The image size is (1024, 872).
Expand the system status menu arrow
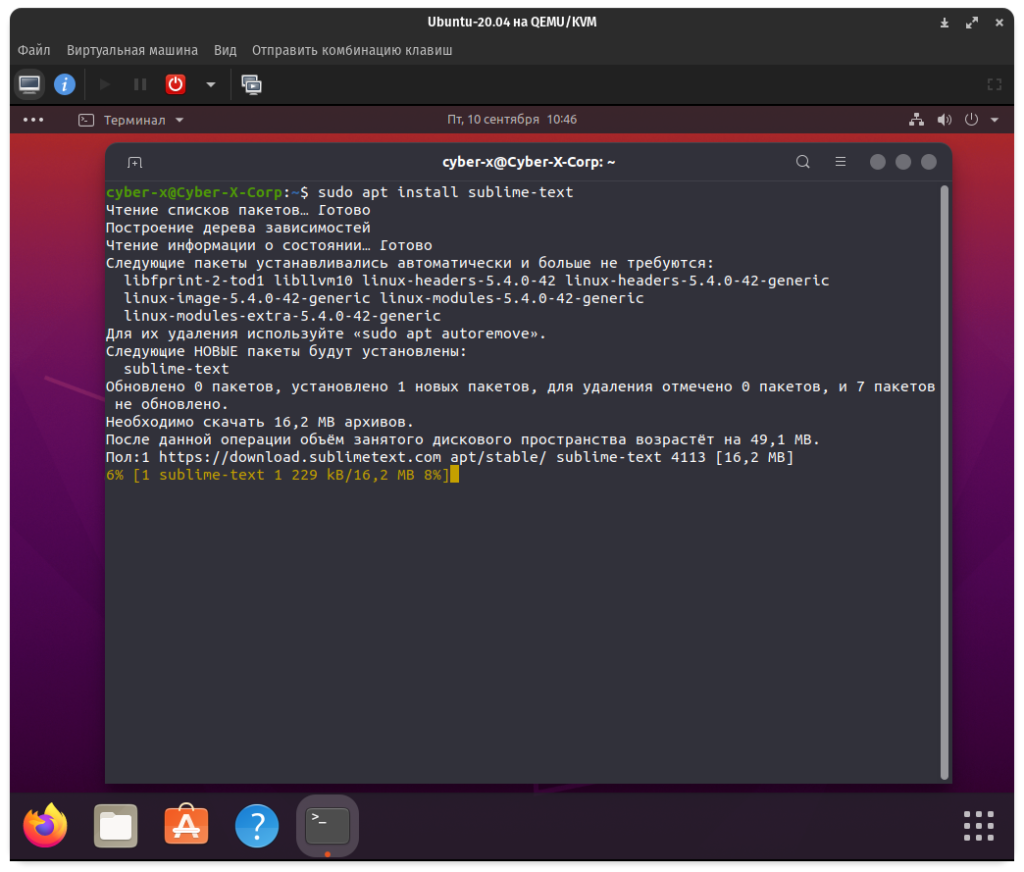pos(994,120)
